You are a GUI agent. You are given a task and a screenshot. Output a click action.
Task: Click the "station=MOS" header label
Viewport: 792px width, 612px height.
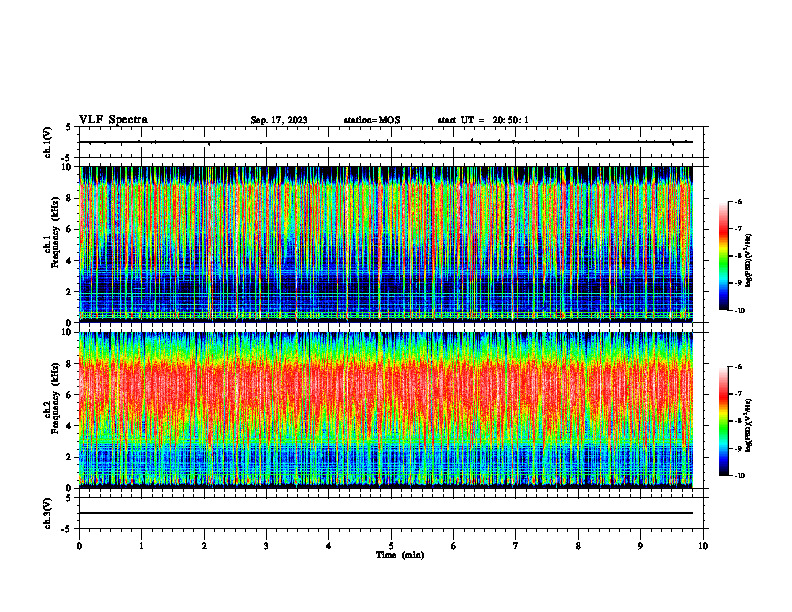[x=372, y=120]
